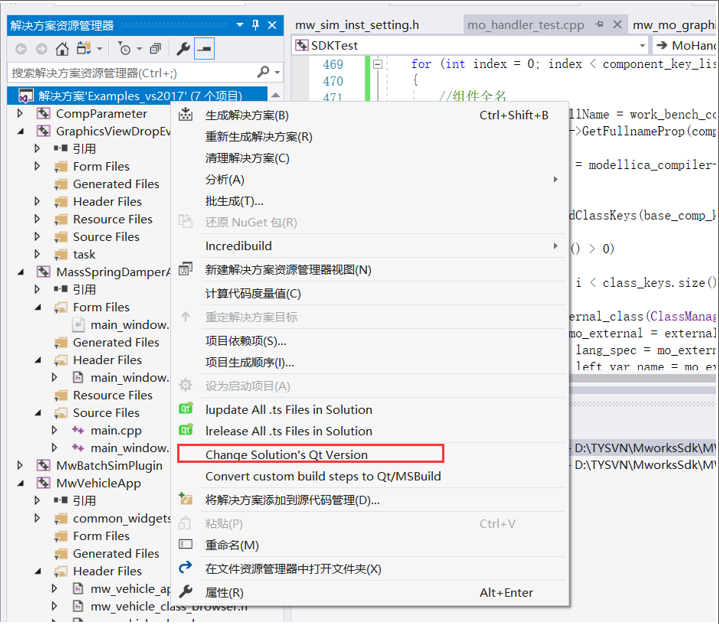Choose 清理解决方案(C) menu entry
This screenshot has height=624, width=719.
click(371, 158)
